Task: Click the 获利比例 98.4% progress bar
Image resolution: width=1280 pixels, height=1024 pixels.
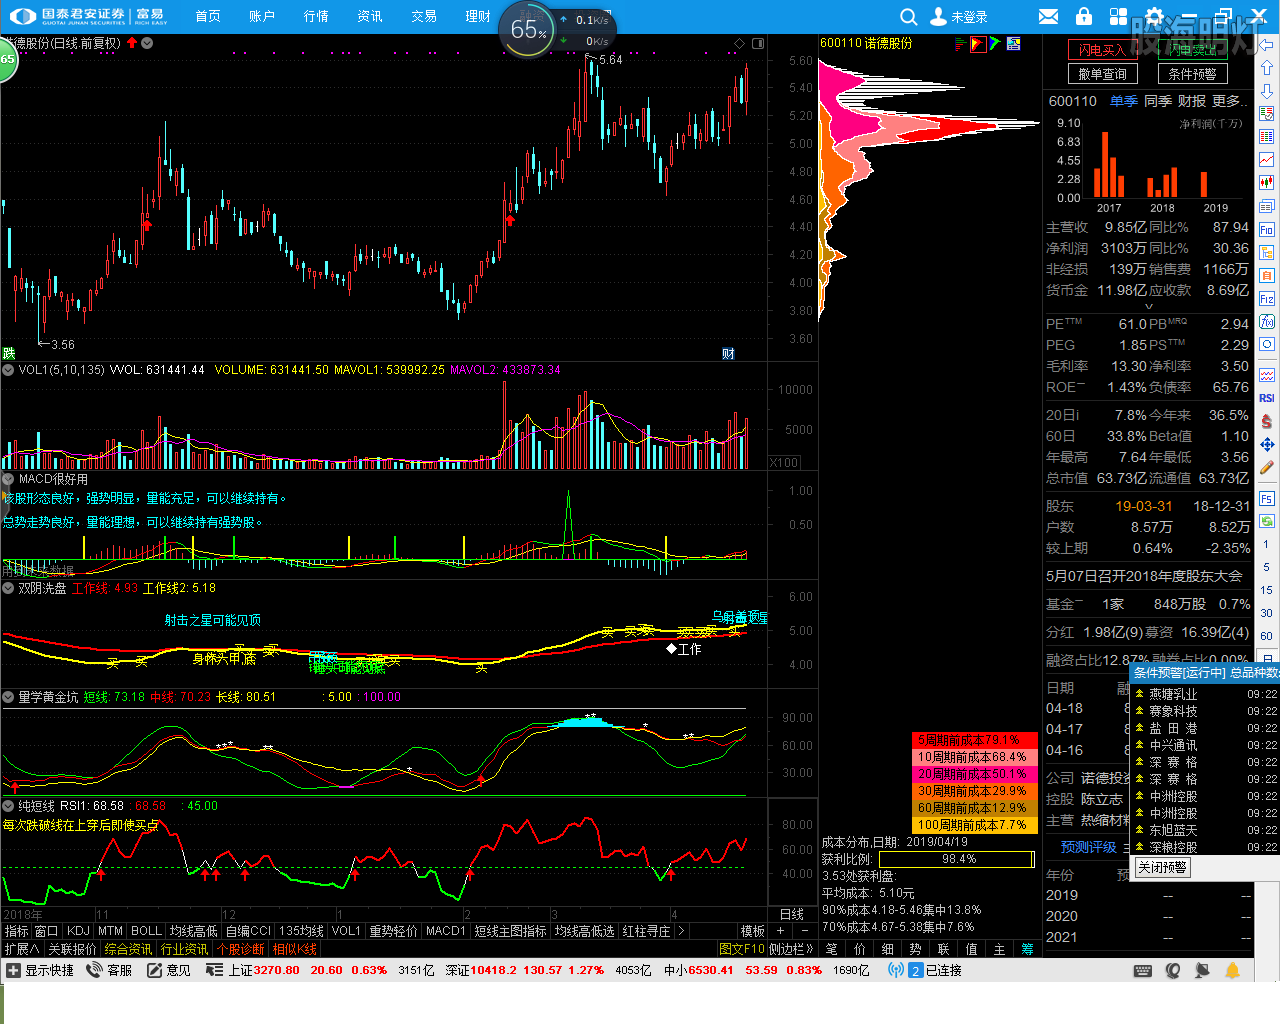Action: 957,859
